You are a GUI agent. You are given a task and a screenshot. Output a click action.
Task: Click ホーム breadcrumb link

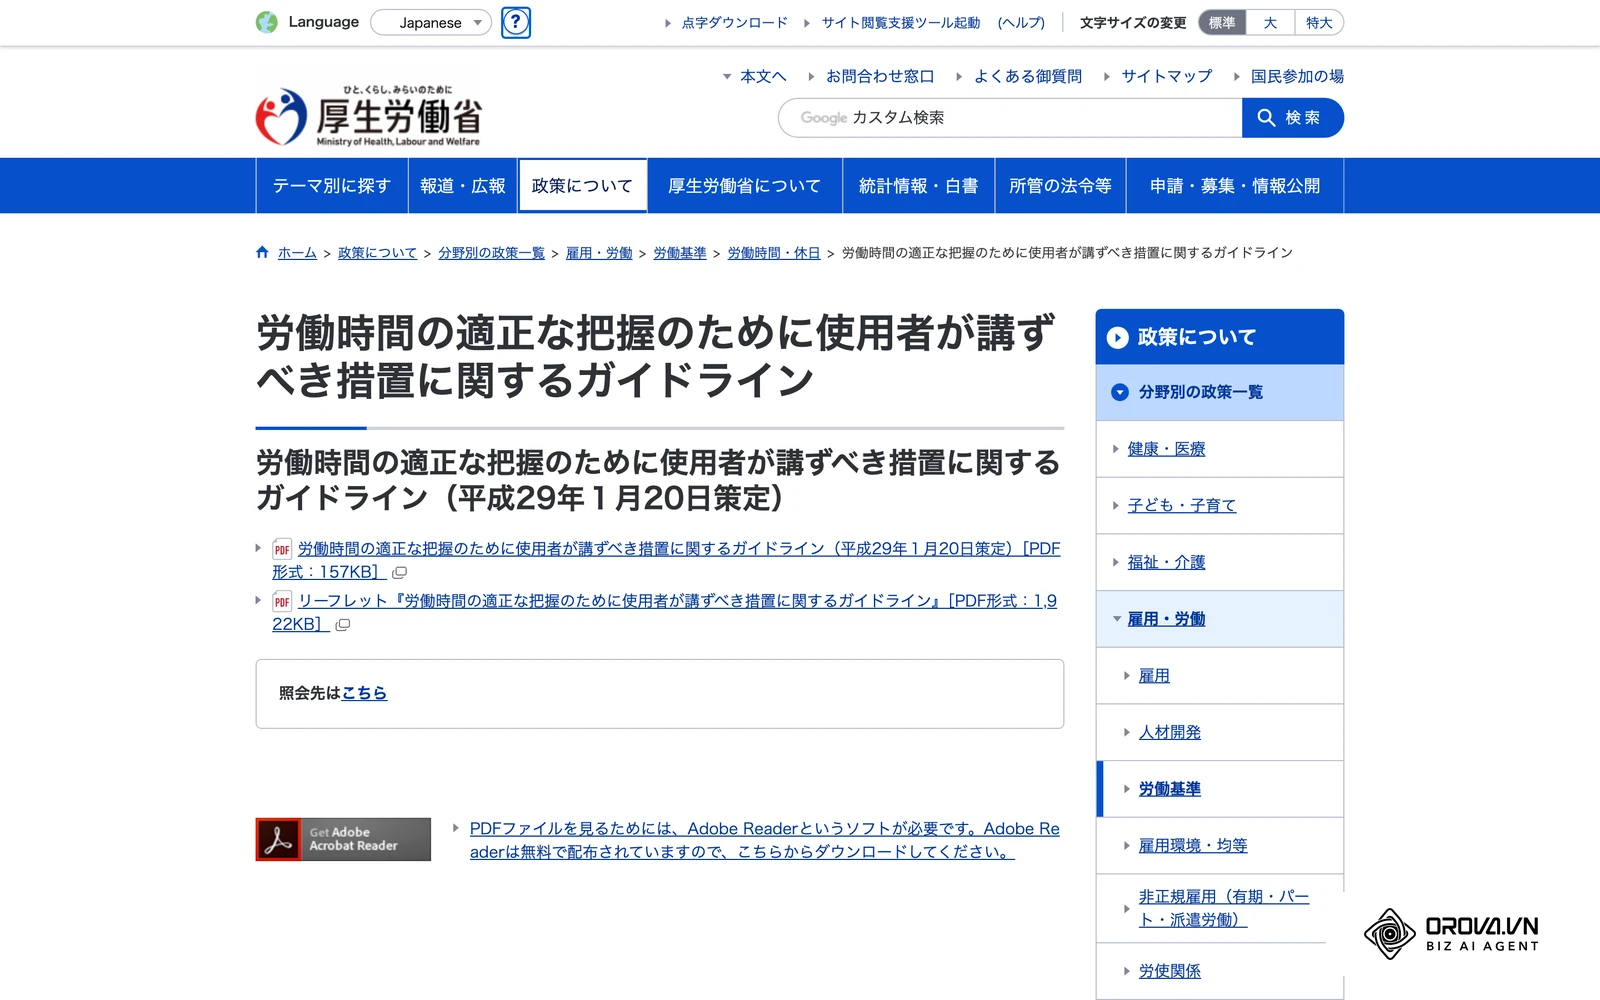(x=297, y=253)
